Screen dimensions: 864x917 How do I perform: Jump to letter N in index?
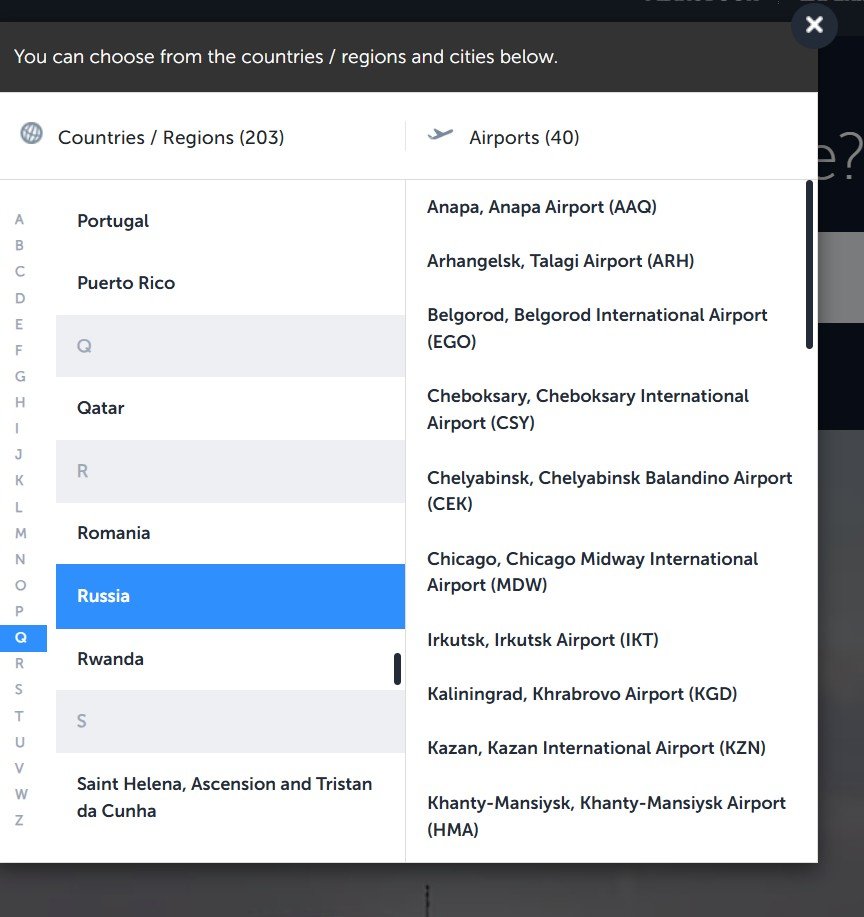click(x=19, y=560)
